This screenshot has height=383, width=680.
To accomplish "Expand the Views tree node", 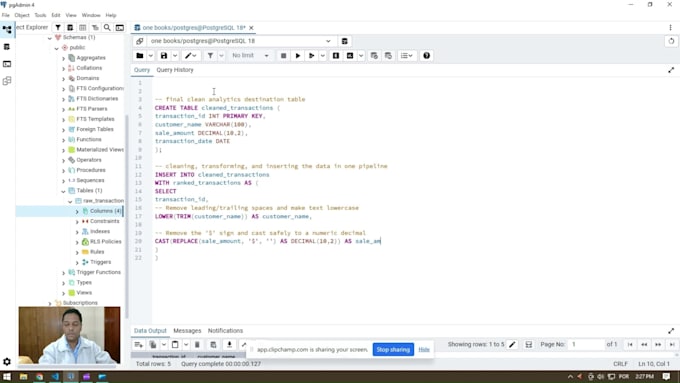I will click(x=63, y=293).
